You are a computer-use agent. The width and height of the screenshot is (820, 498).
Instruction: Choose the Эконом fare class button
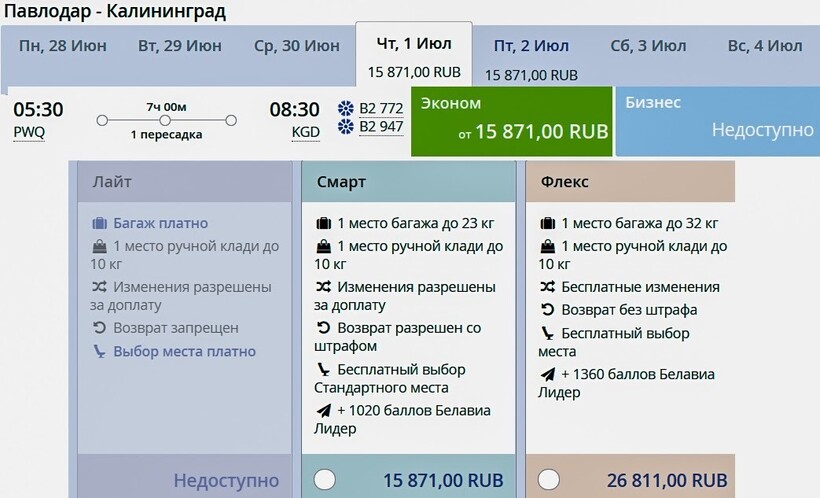point(511,121)
